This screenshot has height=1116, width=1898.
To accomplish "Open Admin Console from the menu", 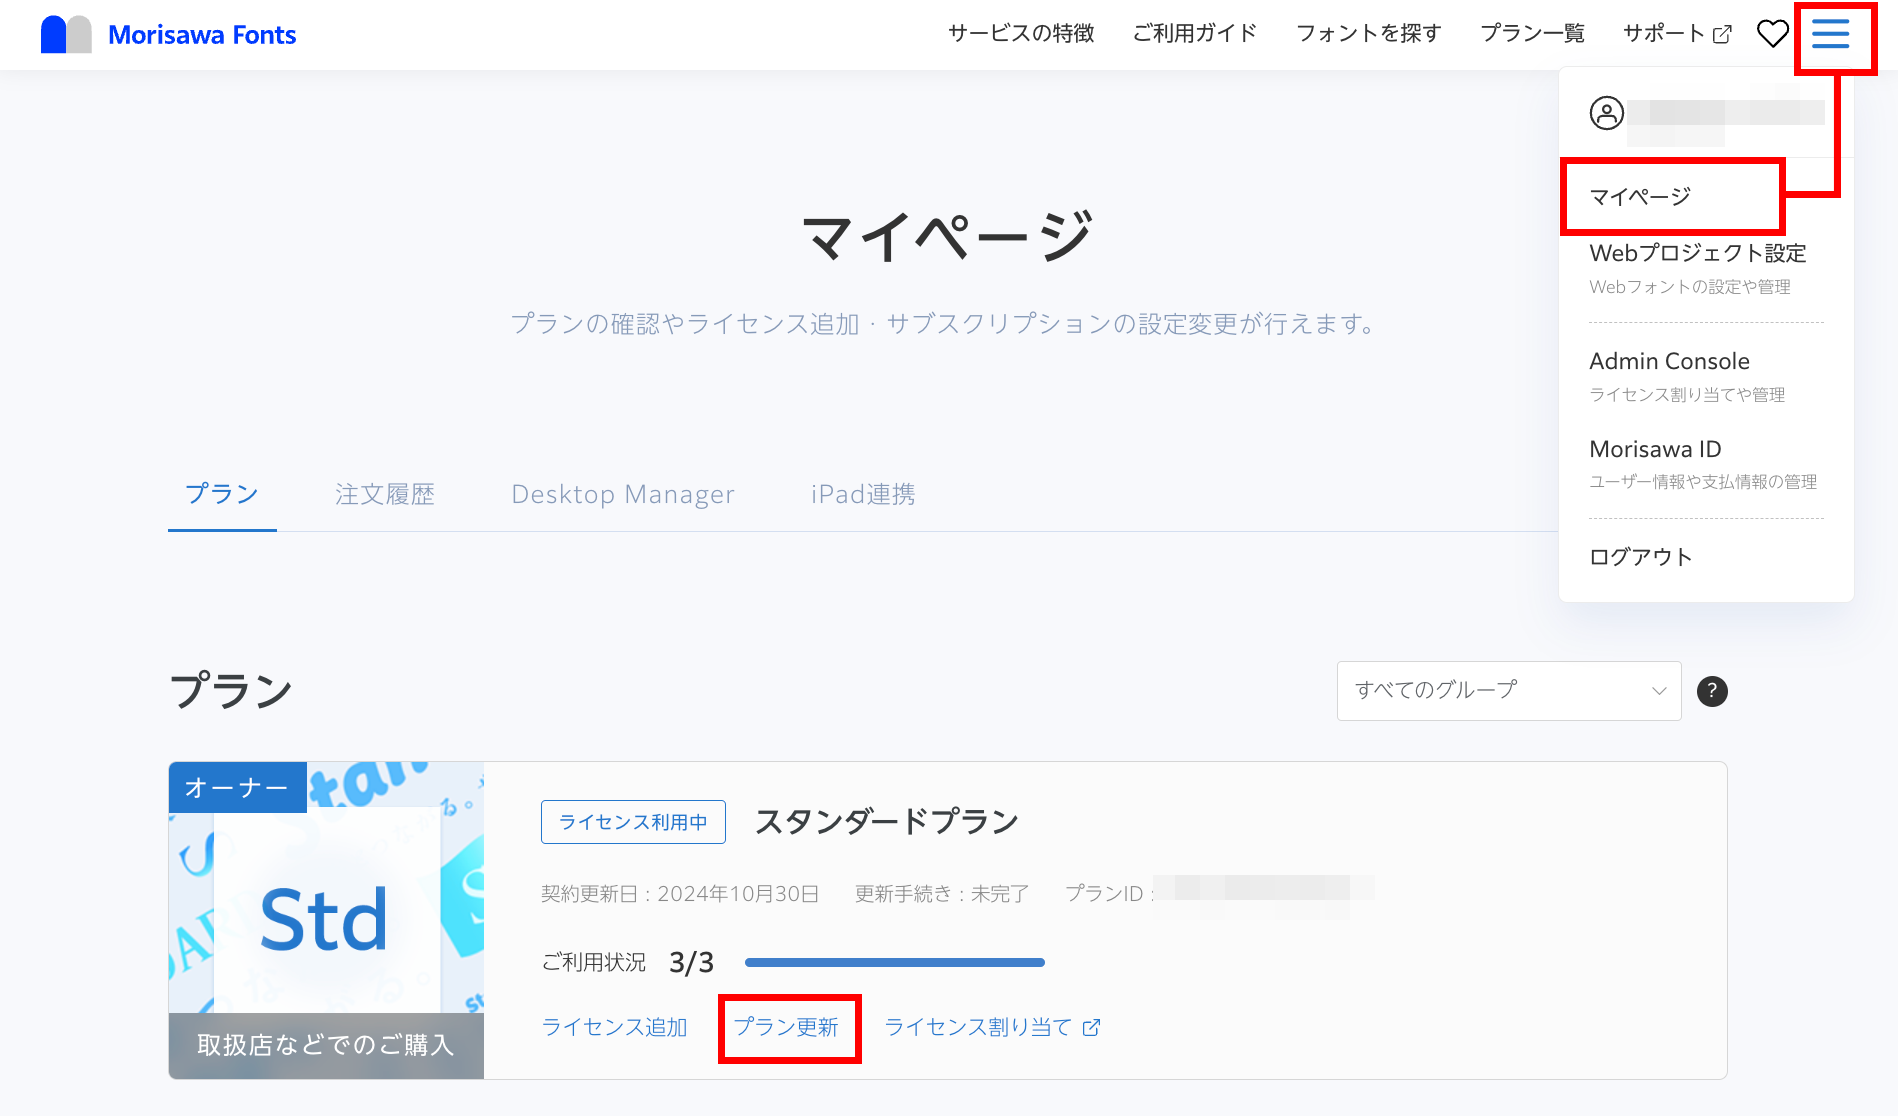I will pyautogui.click(x=1669, y=361).
